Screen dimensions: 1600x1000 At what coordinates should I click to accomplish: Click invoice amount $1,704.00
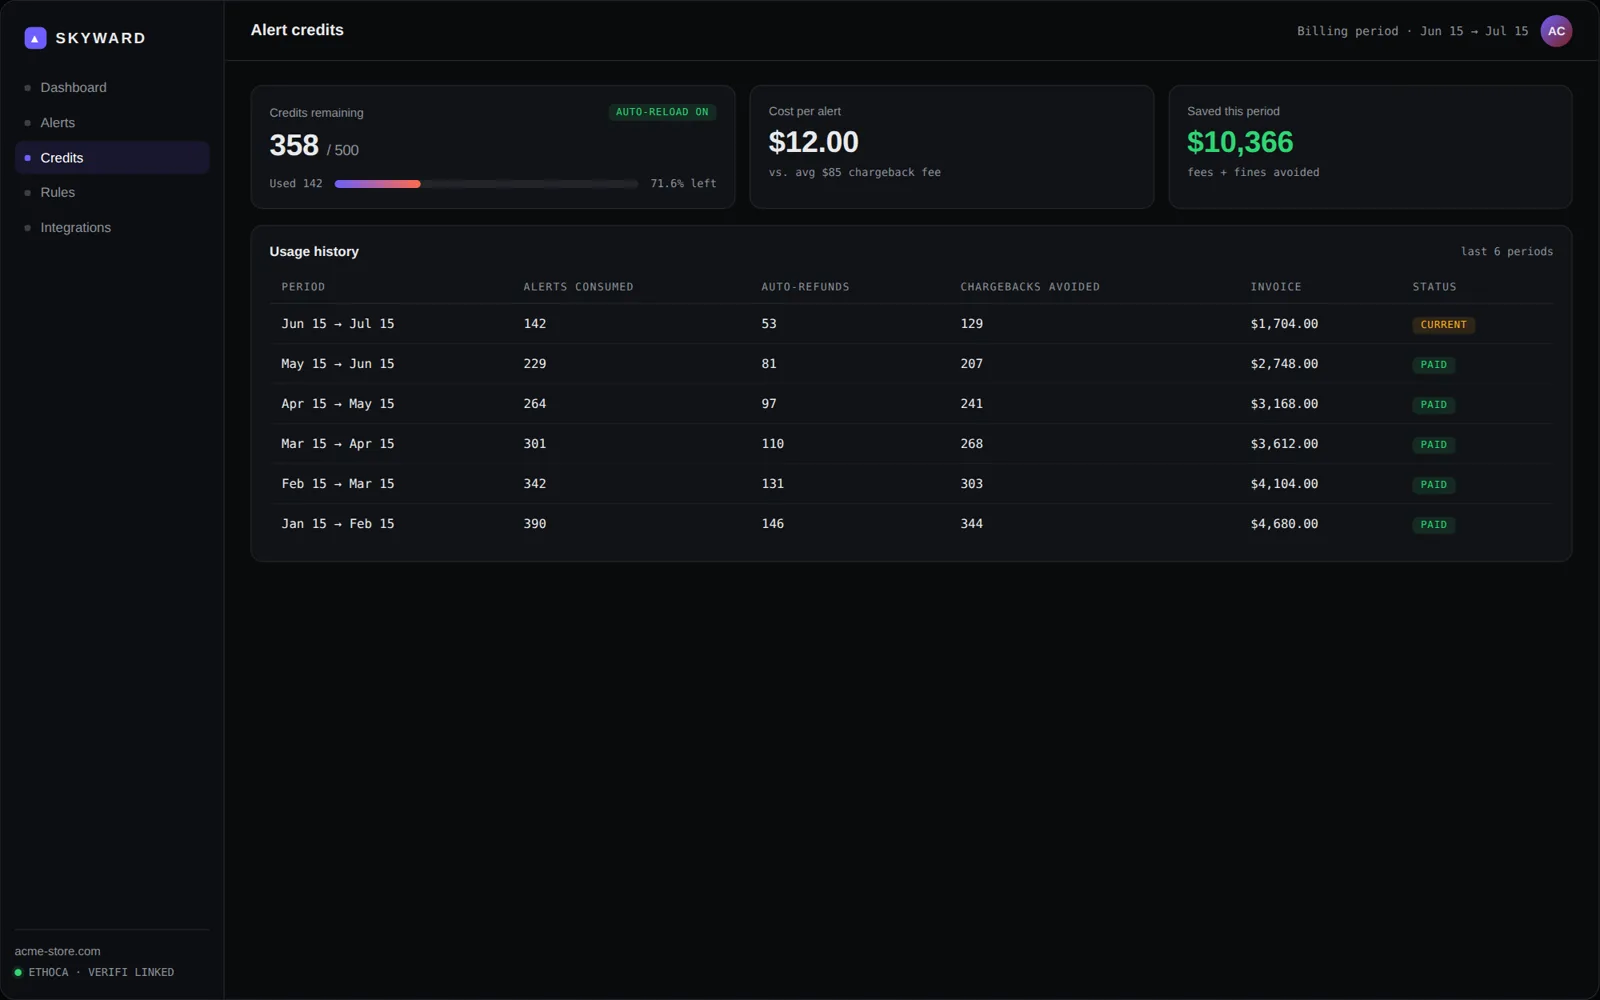coord(1284,324)
